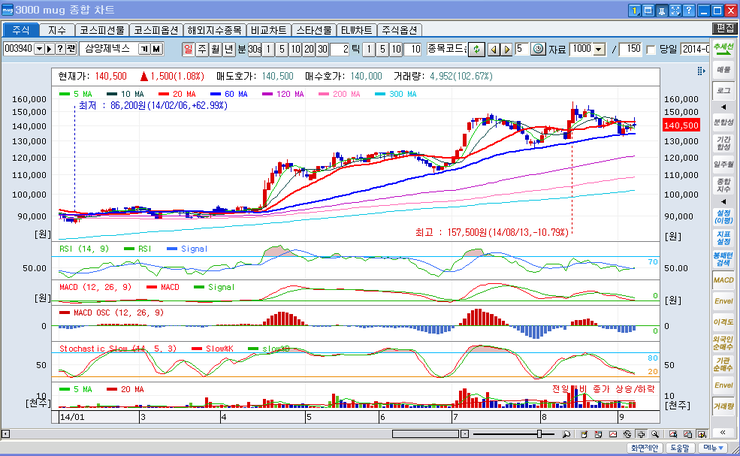This screenshot has width=740, height=456.
Task: Select the 코스피옵션 tab
Action: coord(156,30)
